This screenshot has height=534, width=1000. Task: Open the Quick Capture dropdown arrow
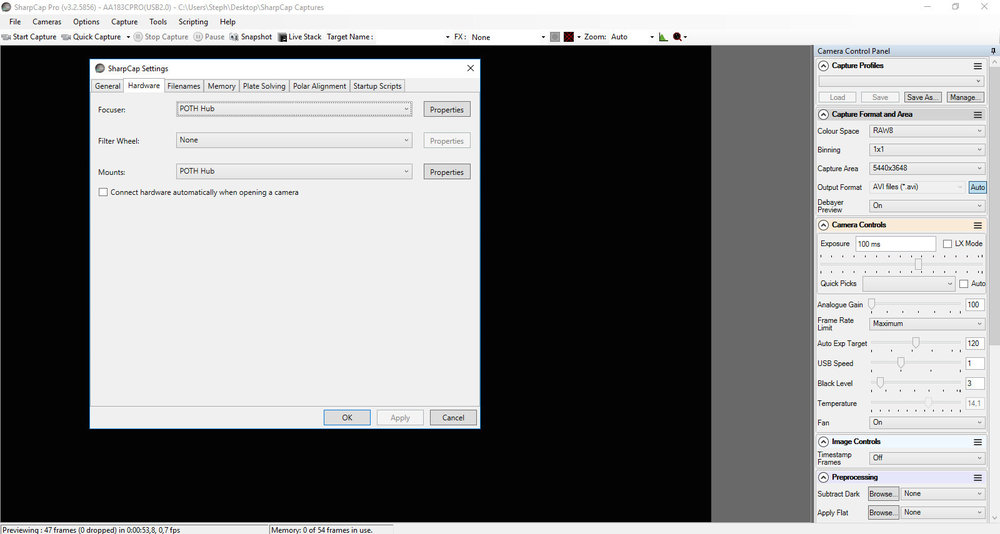[x=128, y=37]
